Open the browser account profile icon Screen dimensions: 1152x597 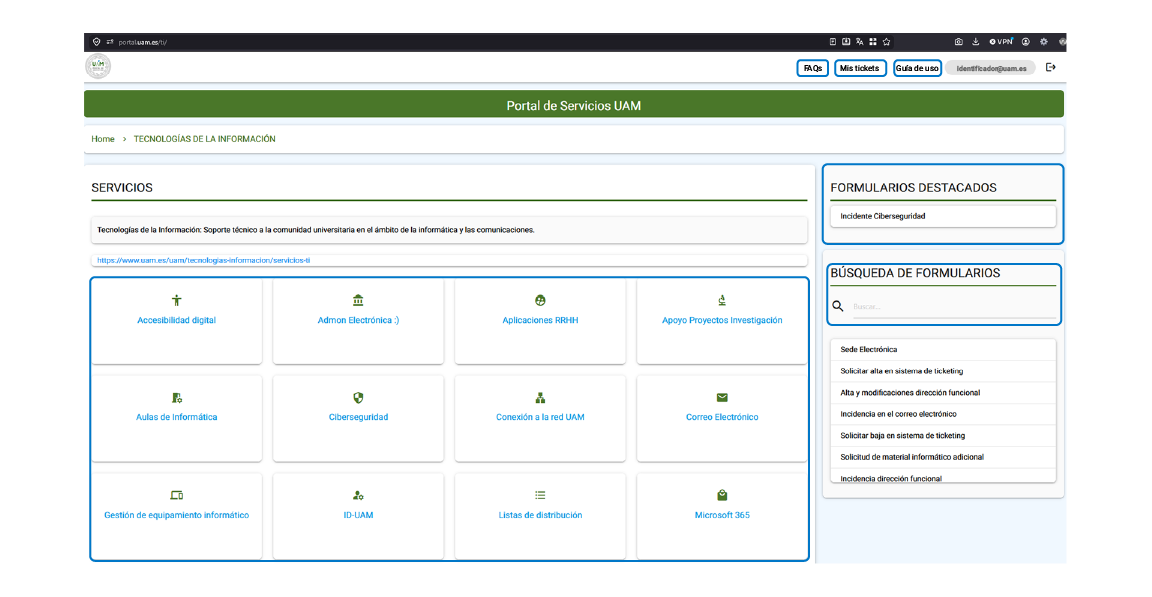[1026, 42]
